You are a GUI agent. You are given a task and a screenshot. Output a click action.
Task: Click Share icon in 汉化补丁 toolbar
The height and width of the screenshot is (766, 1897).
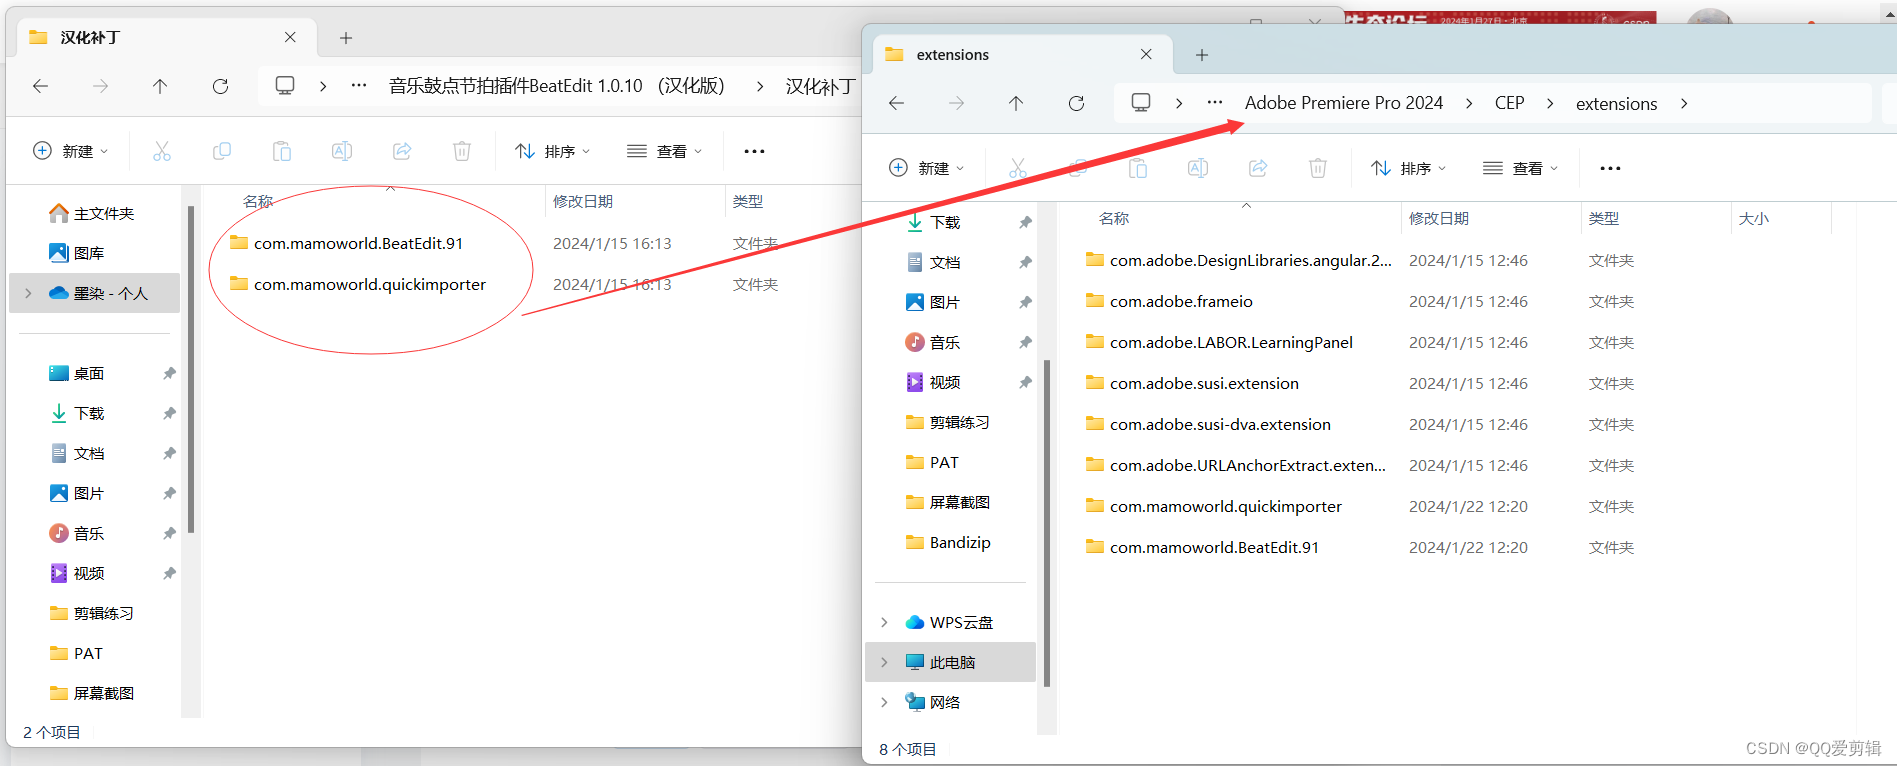[402, 151]
